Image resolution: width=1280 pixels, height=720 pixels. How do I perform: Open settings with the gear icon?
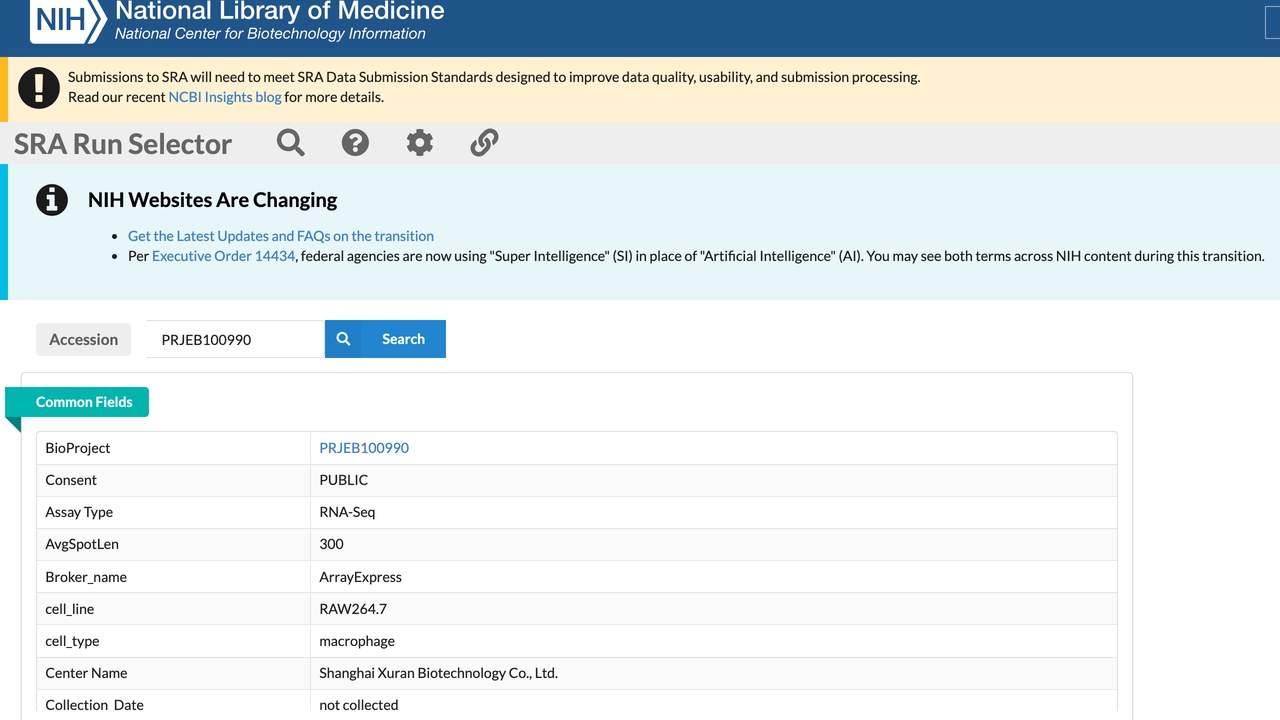(x=420, y=143)
